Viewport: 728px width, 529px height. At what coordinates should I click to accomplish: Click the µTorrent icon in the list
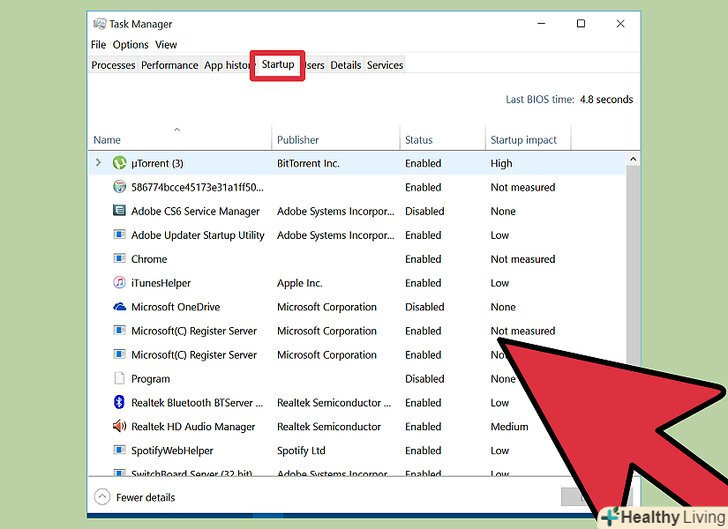120,163
